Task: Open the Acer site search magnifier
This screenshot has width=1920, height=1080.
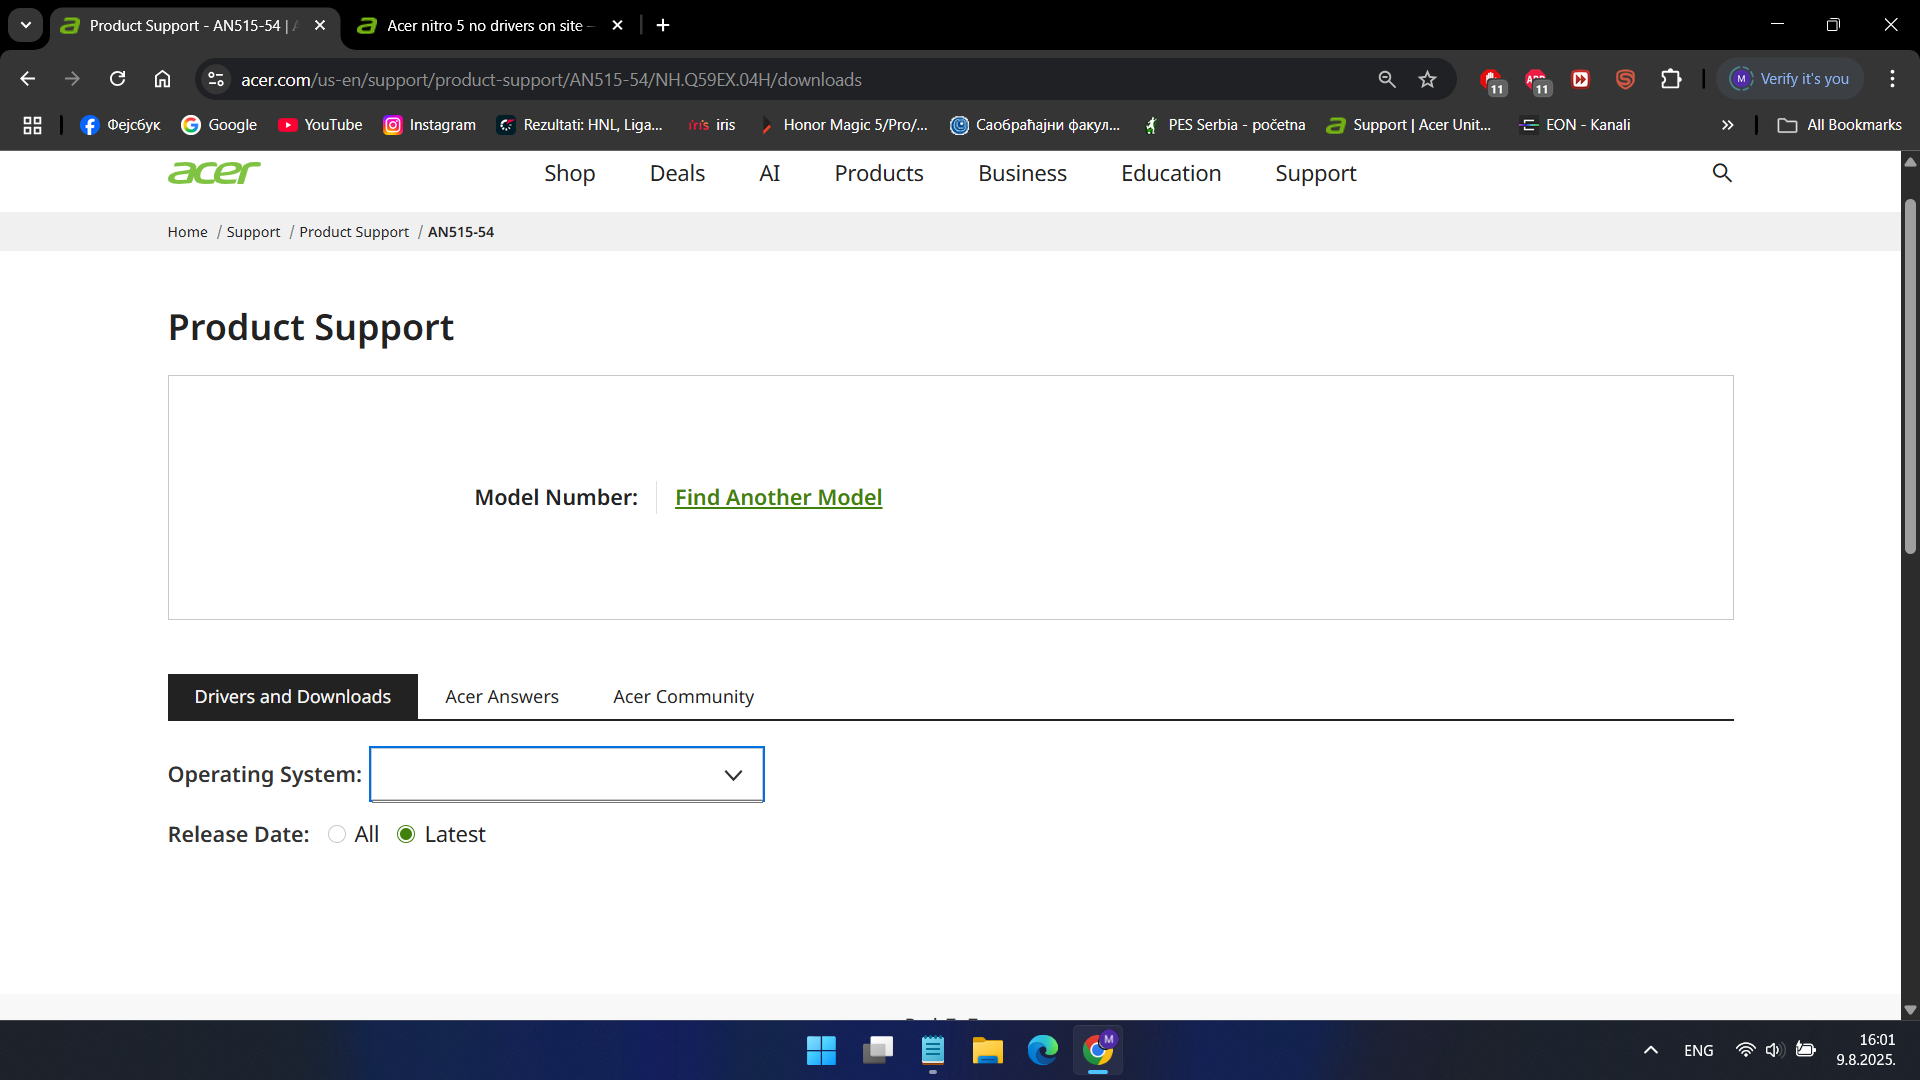Action: coord(1722,173)
